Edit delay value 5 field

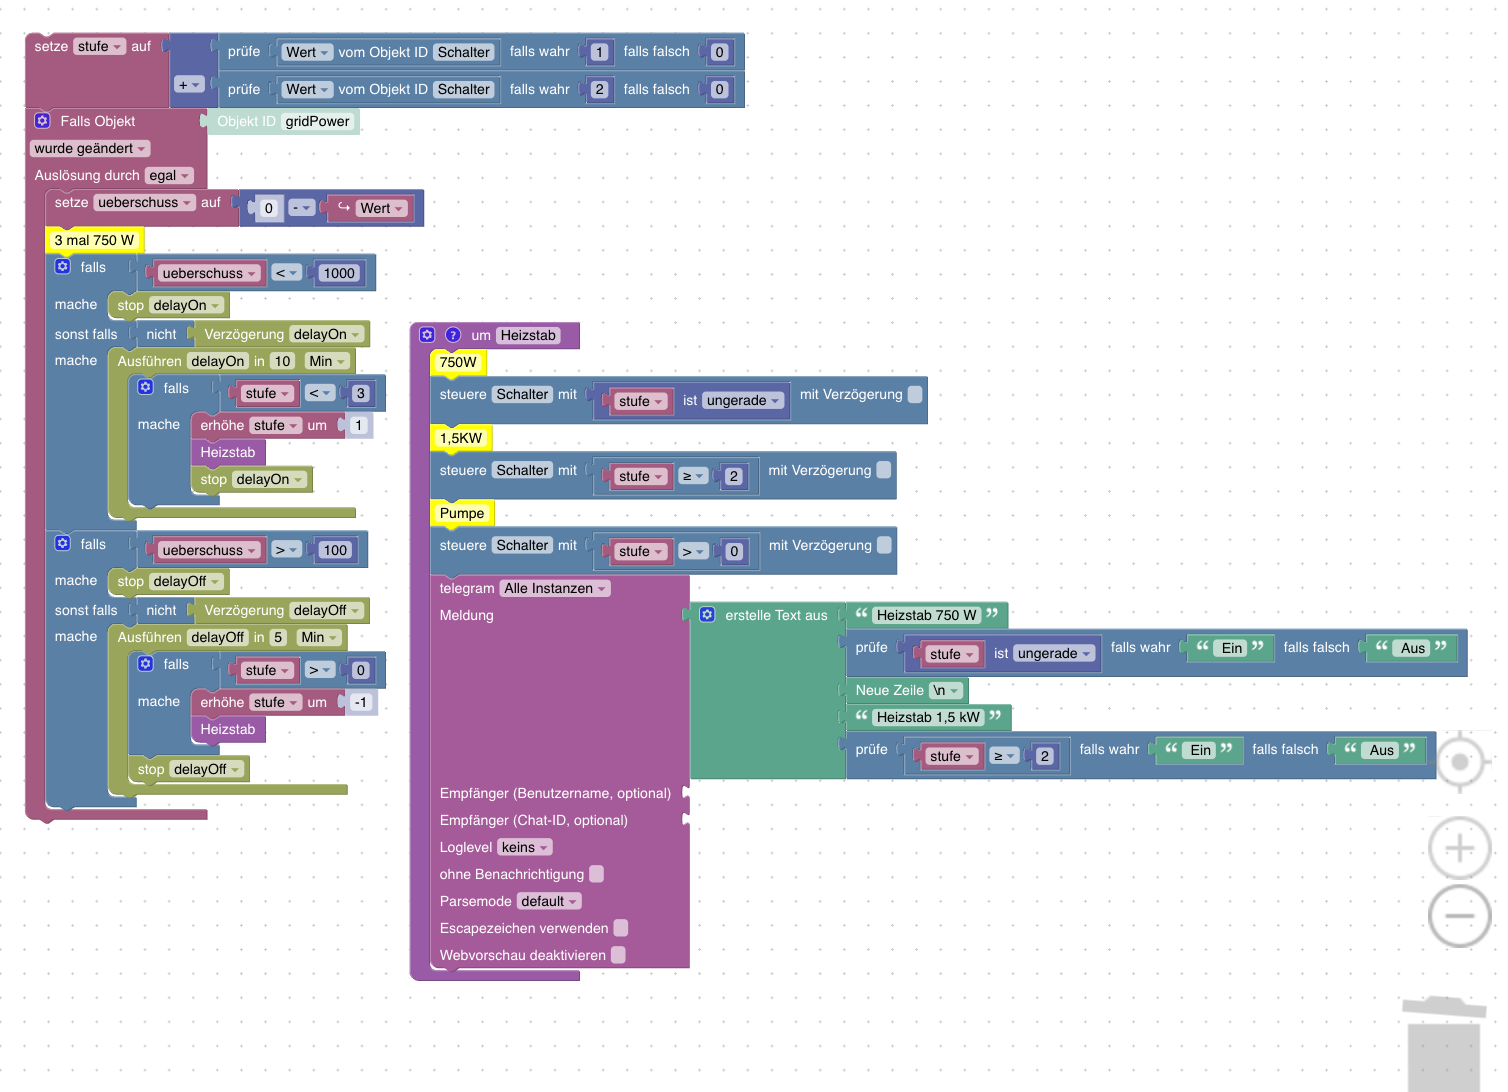[x=278, y=637]
